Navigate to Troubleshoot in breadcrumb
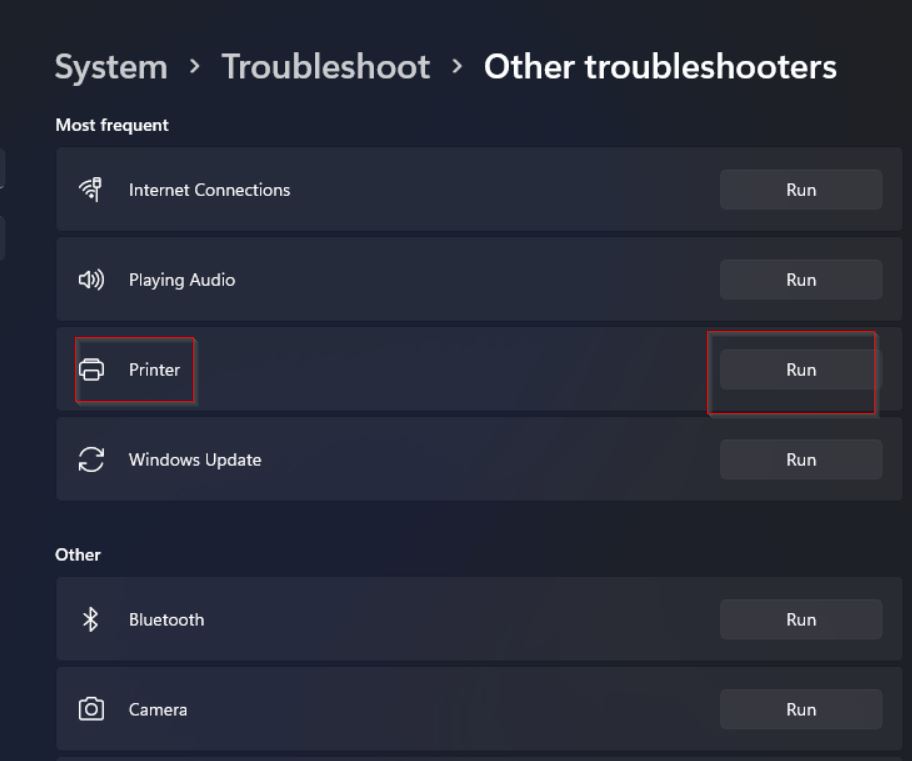The height and width of the screenshot is (761, 912). (325, 67)
